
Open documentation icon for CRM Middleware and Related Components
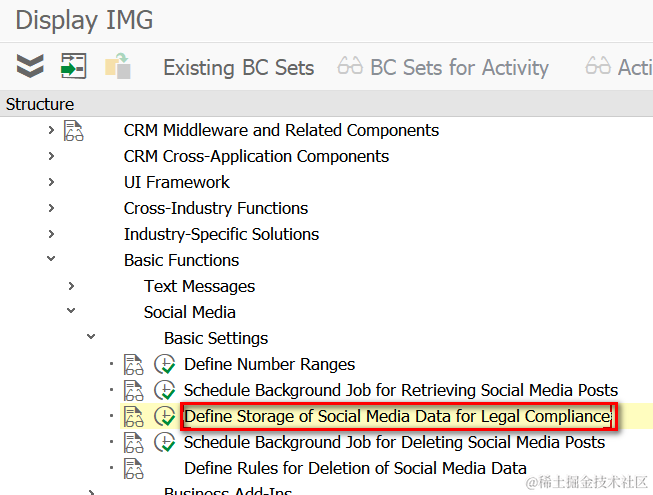73,131
